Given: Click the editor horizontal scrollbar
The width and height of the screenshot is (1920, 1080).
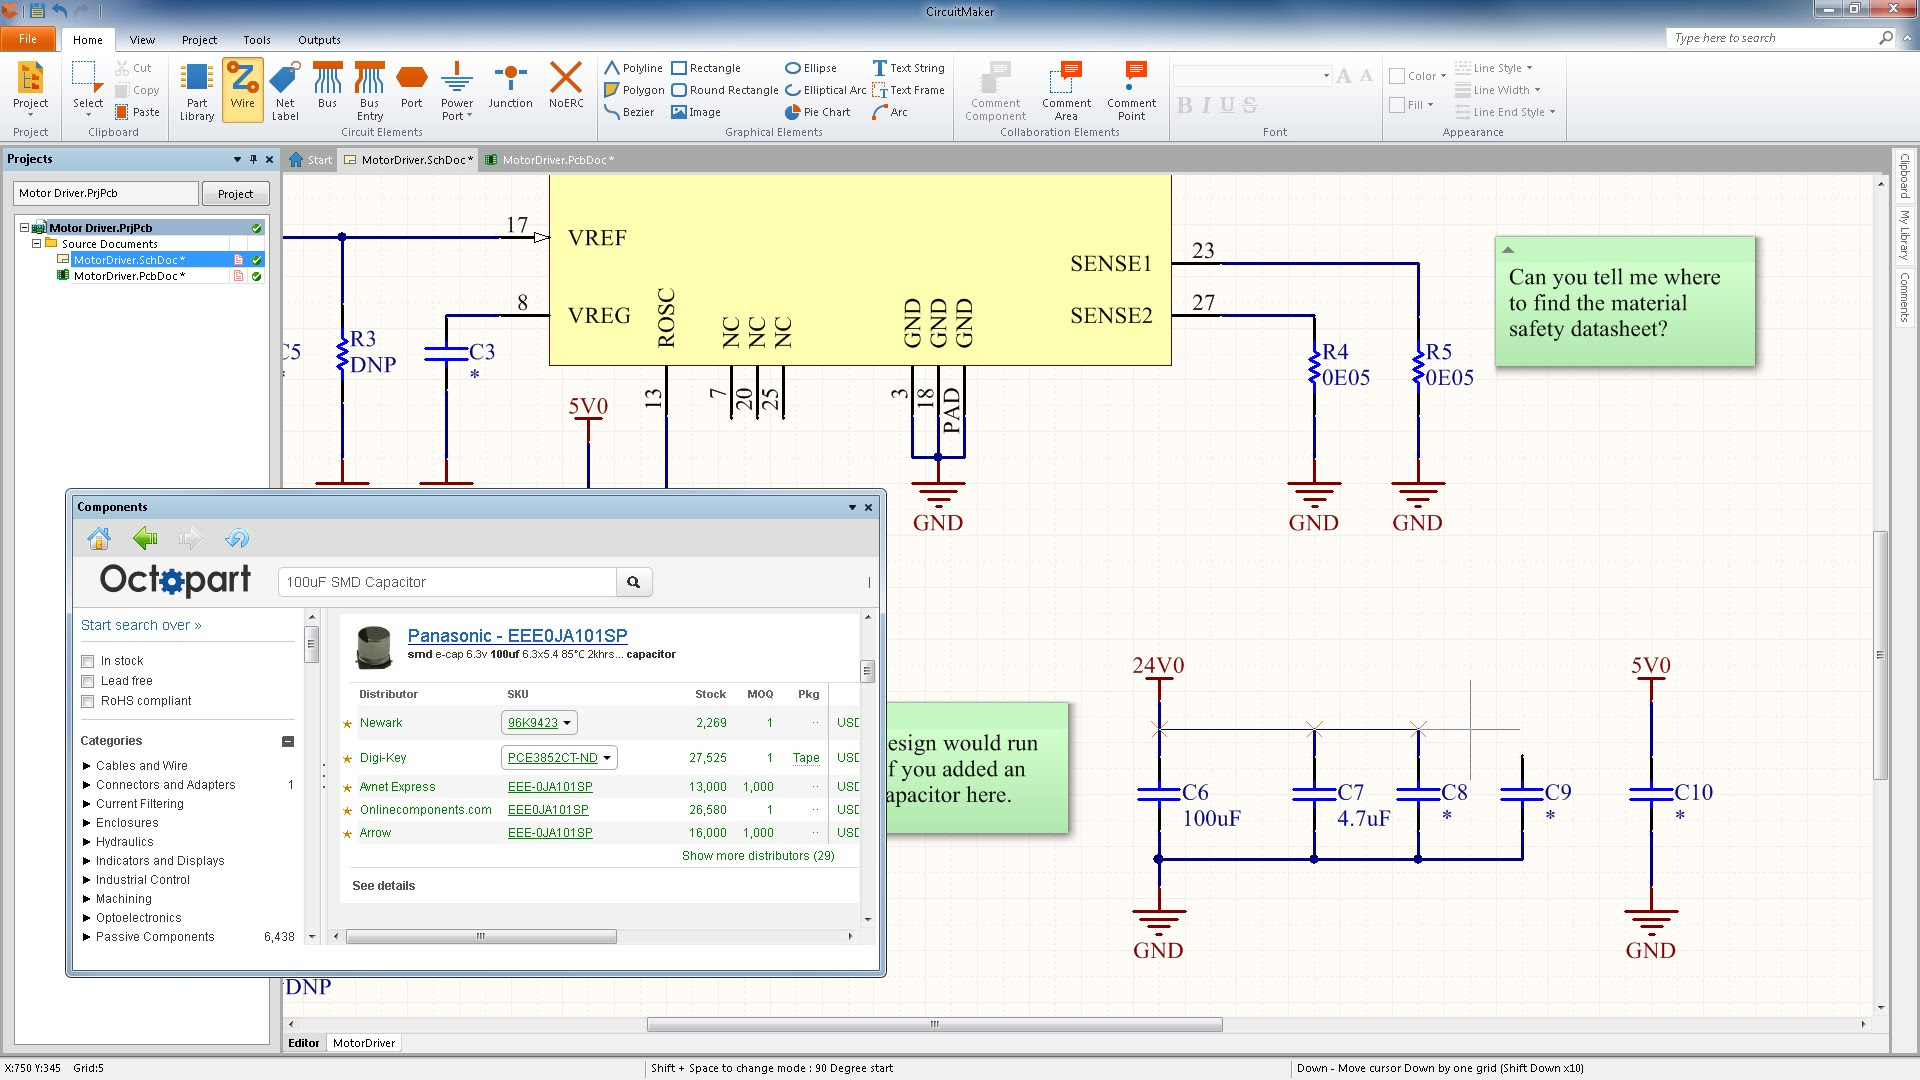Looking at the screenshot, I should pos(934,1024).
